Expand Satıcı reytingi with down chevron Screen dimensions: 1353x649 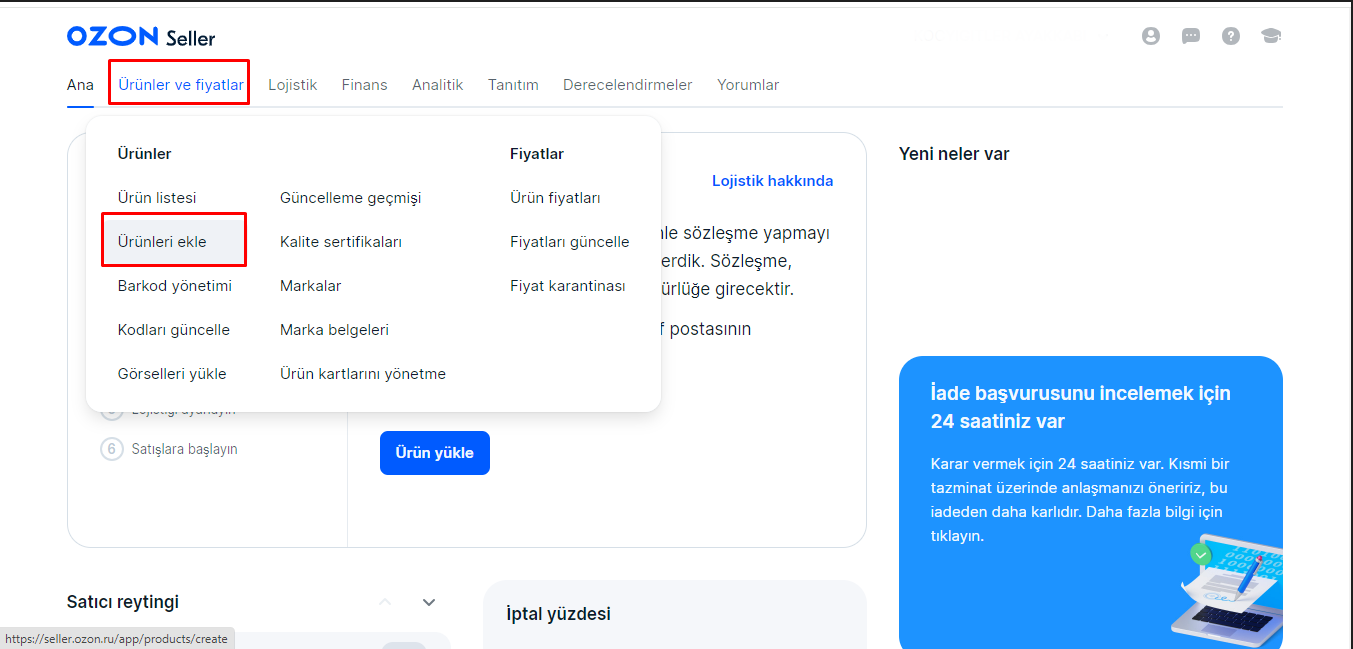(x=429, y=602)
